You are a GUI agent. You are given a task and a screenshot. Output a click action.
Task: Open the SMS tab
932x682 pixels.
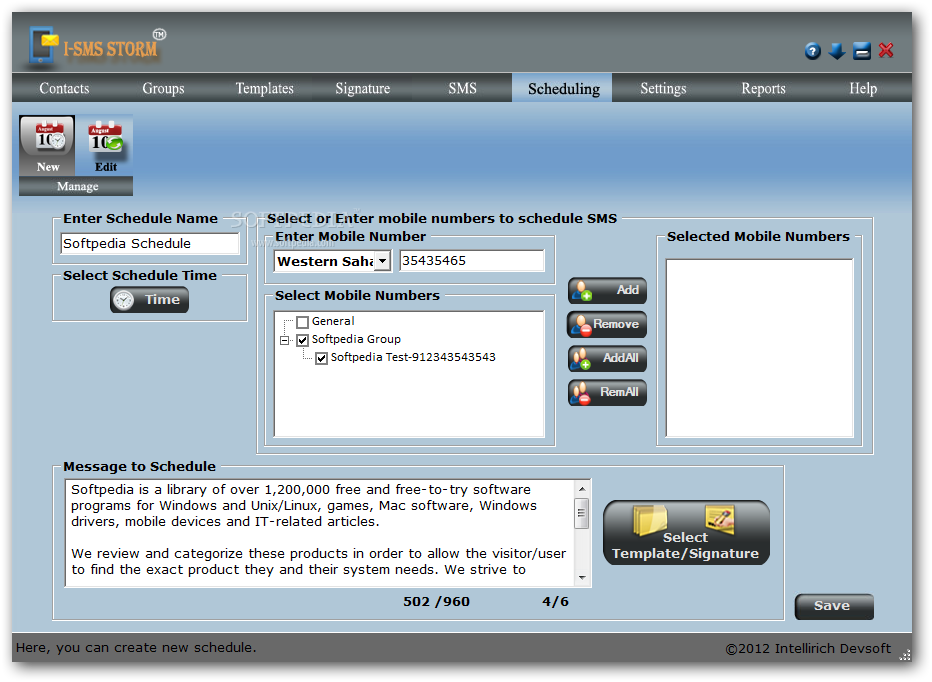pyautogui.click(x=462, y=88)
